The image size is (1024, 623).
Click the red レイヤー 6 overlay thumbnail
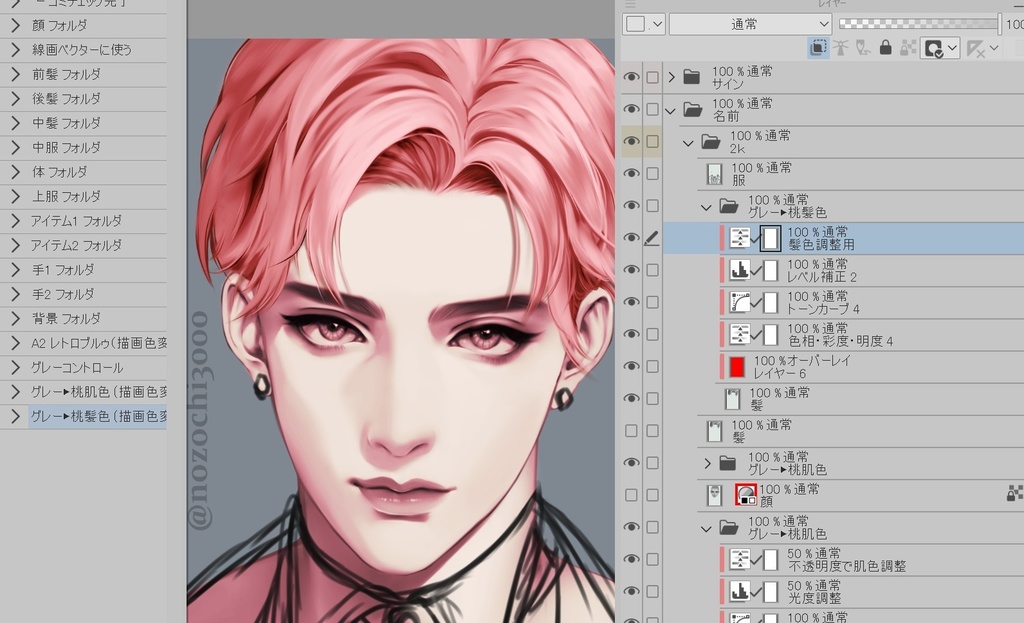click(x=737, y=366)
